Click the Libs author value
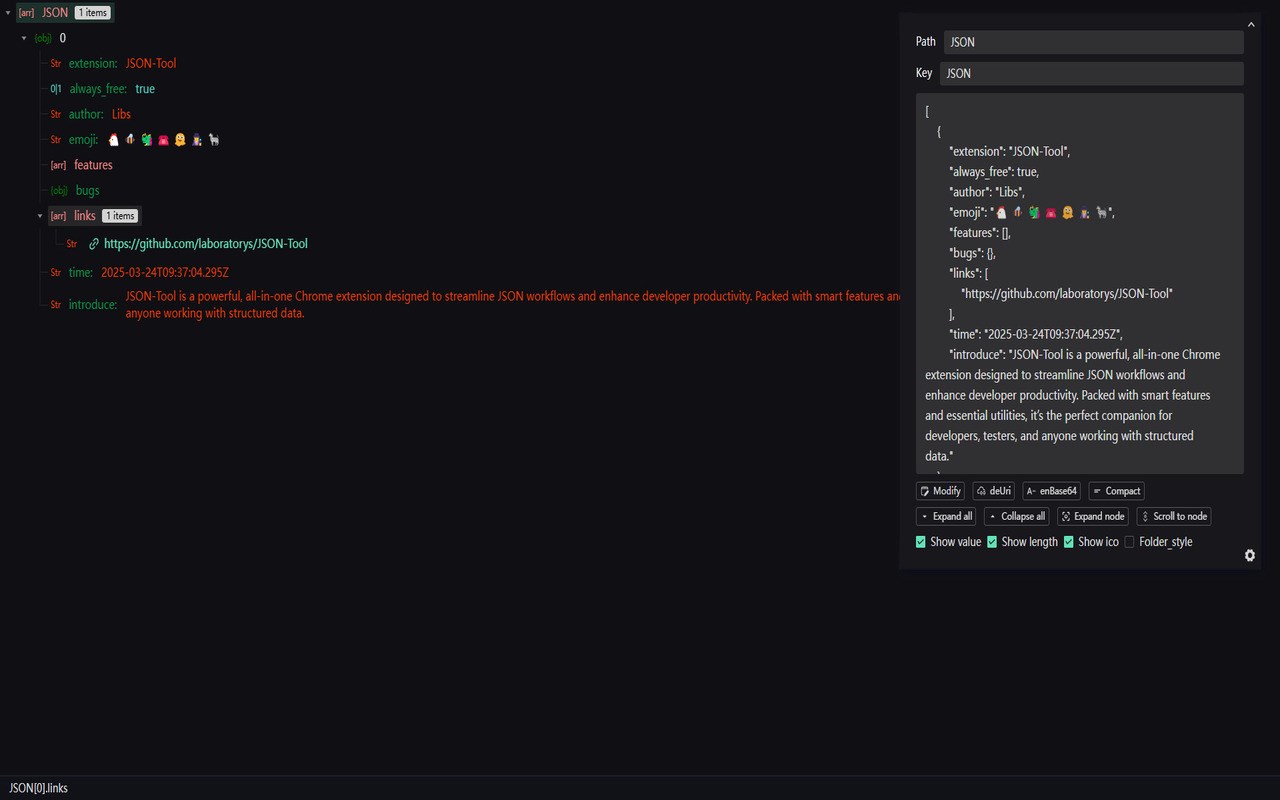This screenshot has height=800, width=1280. (121, 114)
